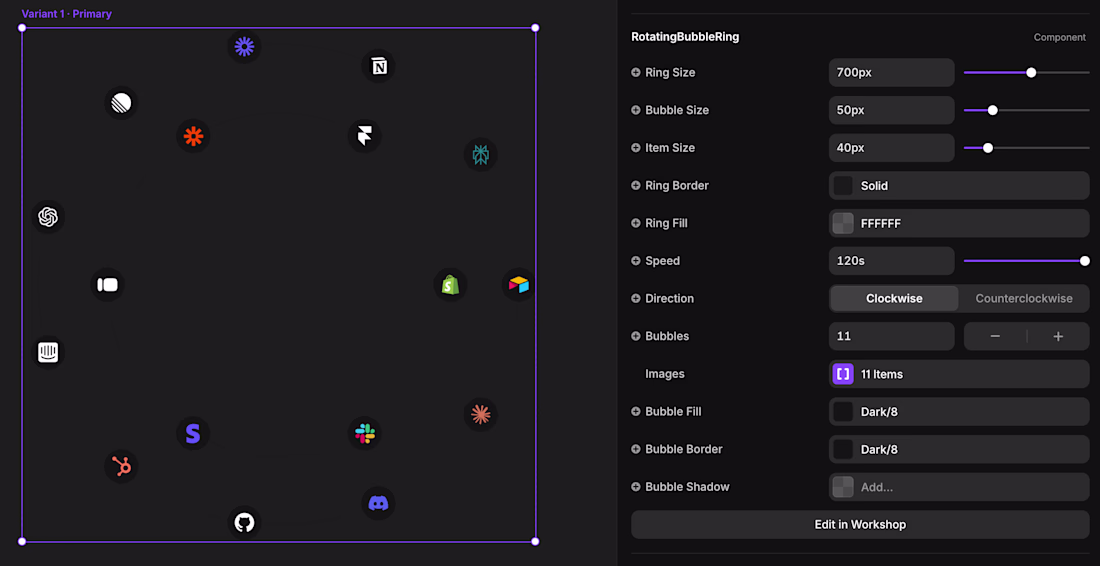Screen dimensions: 1100x566
Task: Click the Edit in Workshop button
Action: [x=860, y=525]
